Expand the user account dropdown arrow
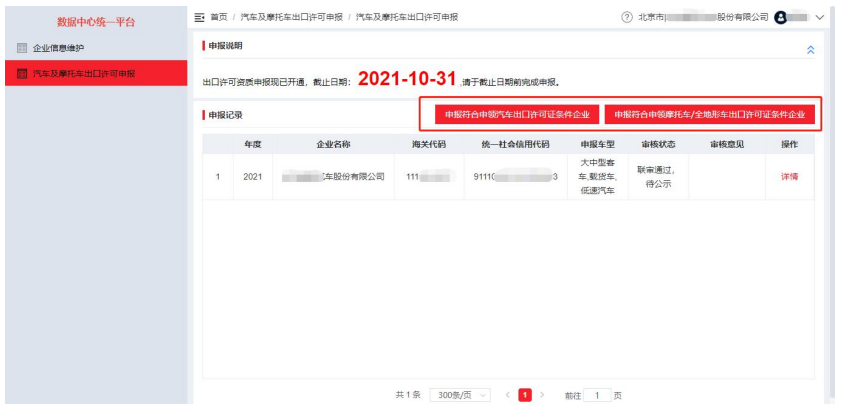This screenshot has width=857, height=404. coord(819,17)
